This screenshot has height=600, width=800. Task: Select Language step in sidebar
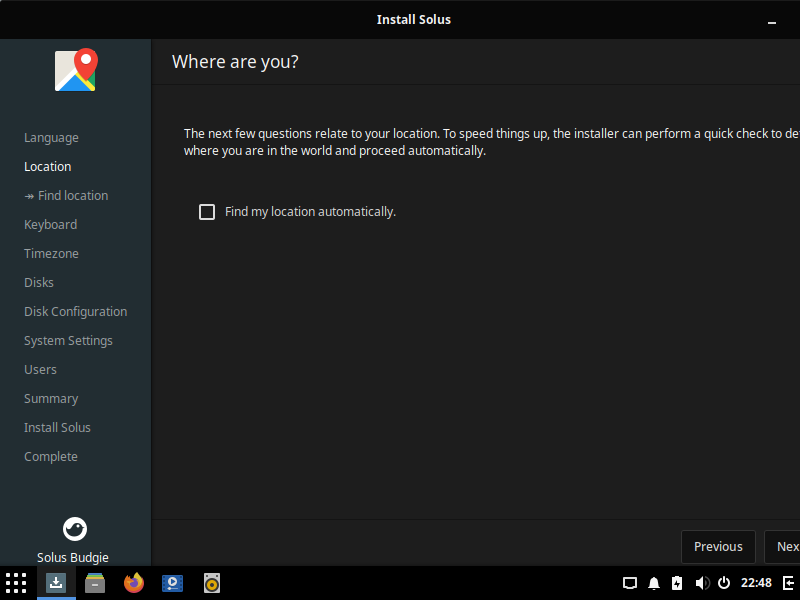51,138
